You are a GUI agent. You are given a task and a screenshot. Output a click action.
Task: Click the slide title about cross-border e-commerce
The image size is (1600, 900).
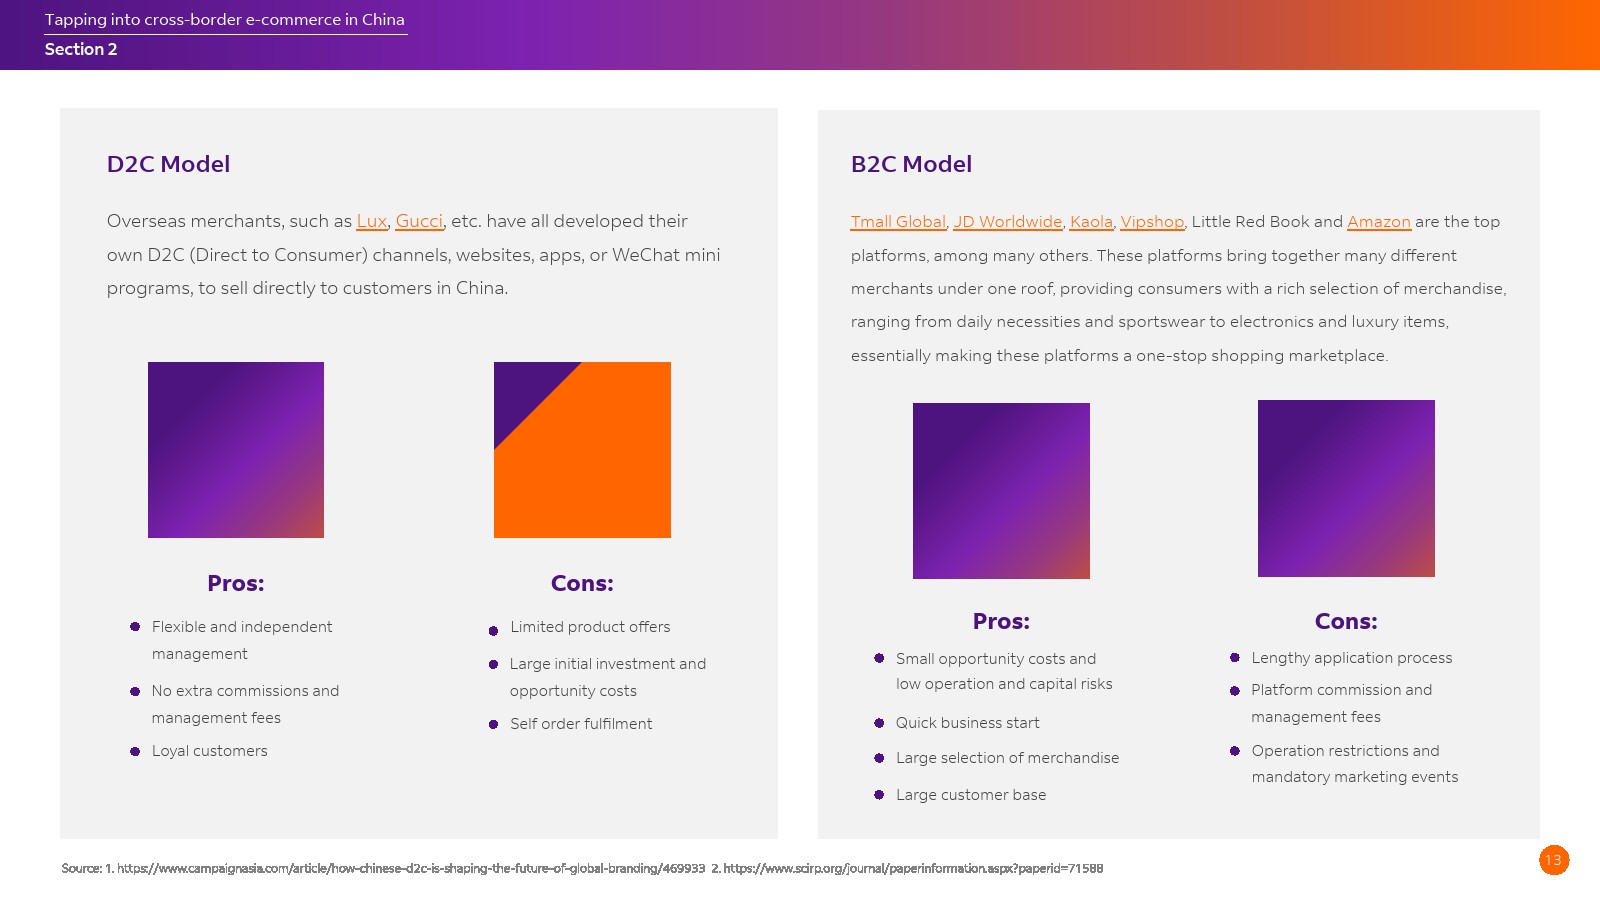click(x=225, y=20)
